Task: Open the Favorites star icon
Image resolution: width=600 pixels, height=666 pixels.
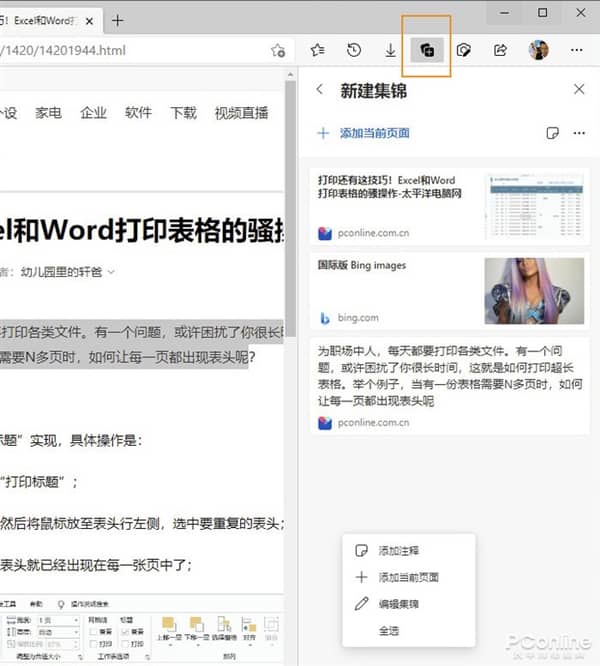Action: pyautogui.click(x=317, y=50)
